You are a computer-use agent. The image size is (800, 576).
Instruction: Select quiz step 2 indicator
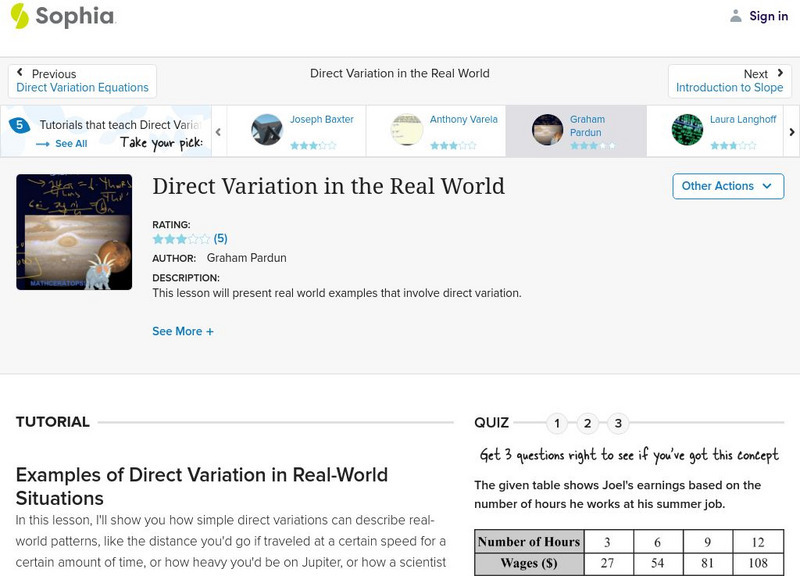[x=586, y=423]
